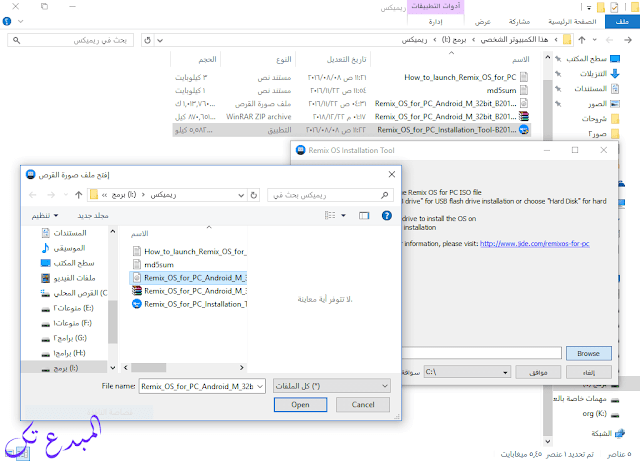Toggle preview pane icon in file dialog
The width and height of the screenshot is (640, 461).
(364, 216)
